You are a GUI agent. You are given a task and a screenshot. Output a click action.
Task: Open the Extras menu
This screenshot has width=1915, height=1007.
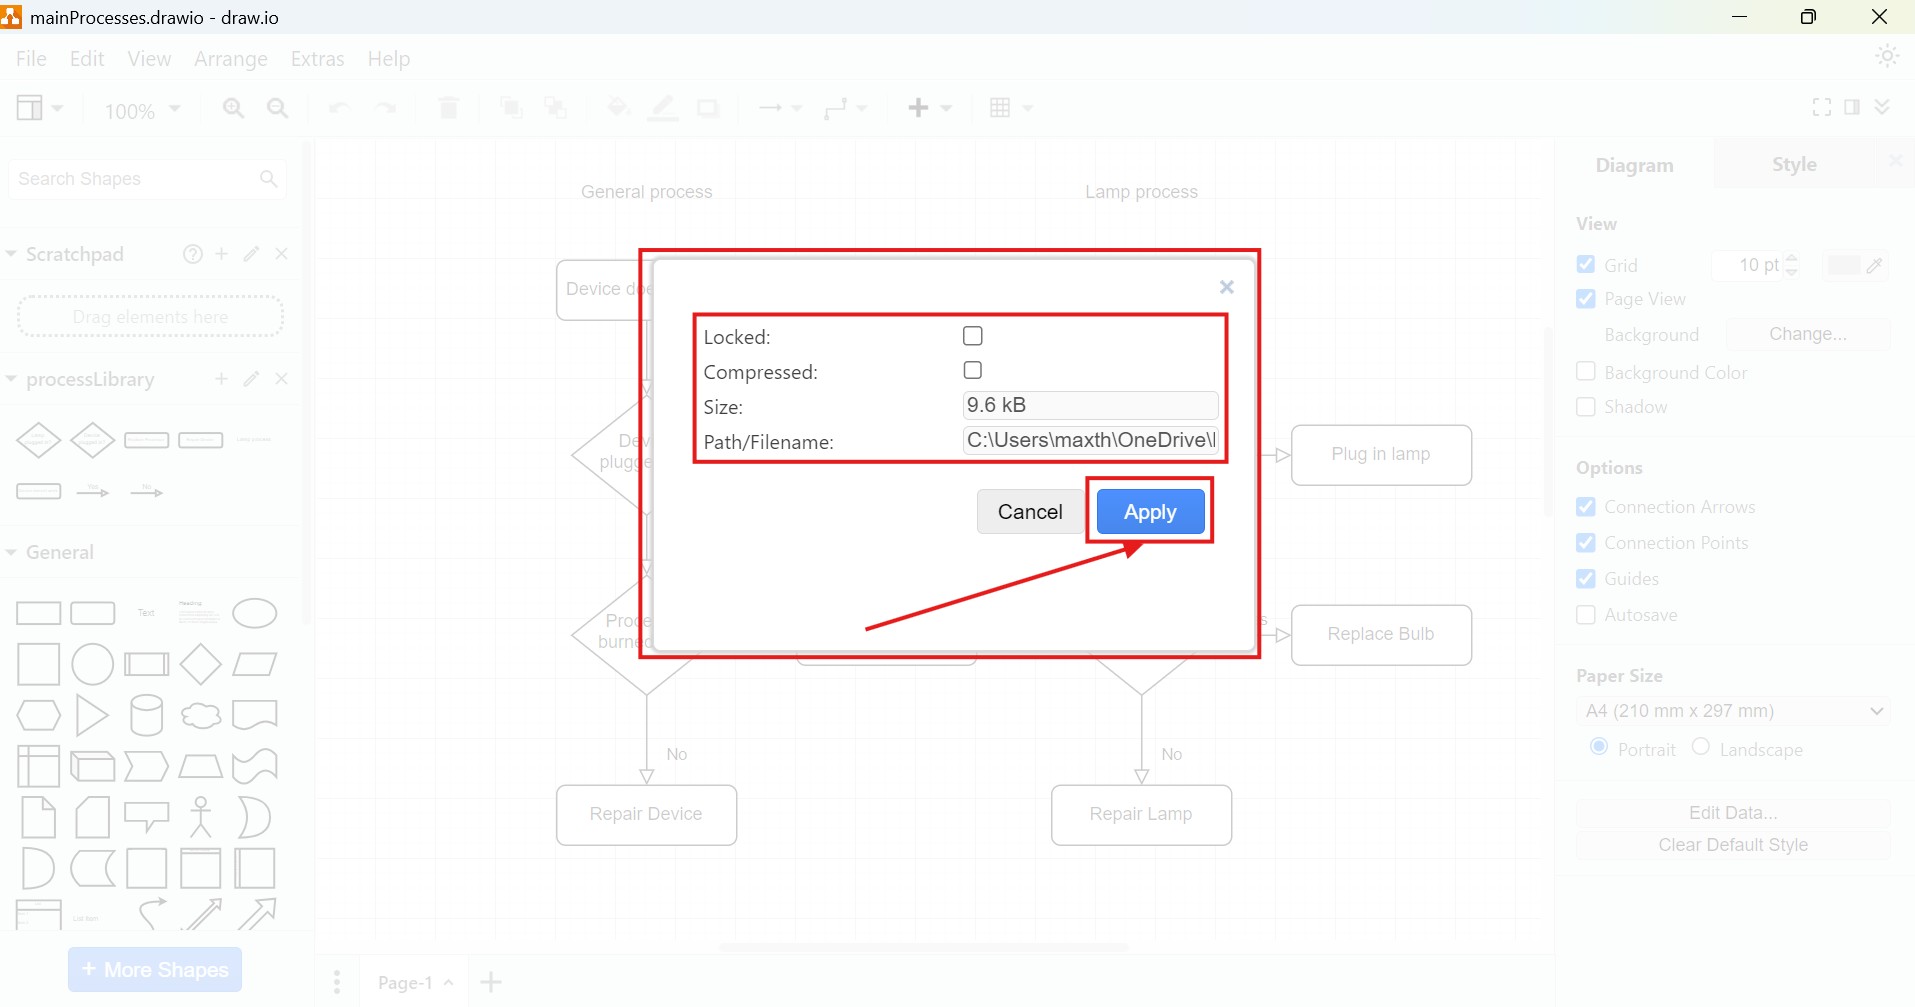coord(317,59)
